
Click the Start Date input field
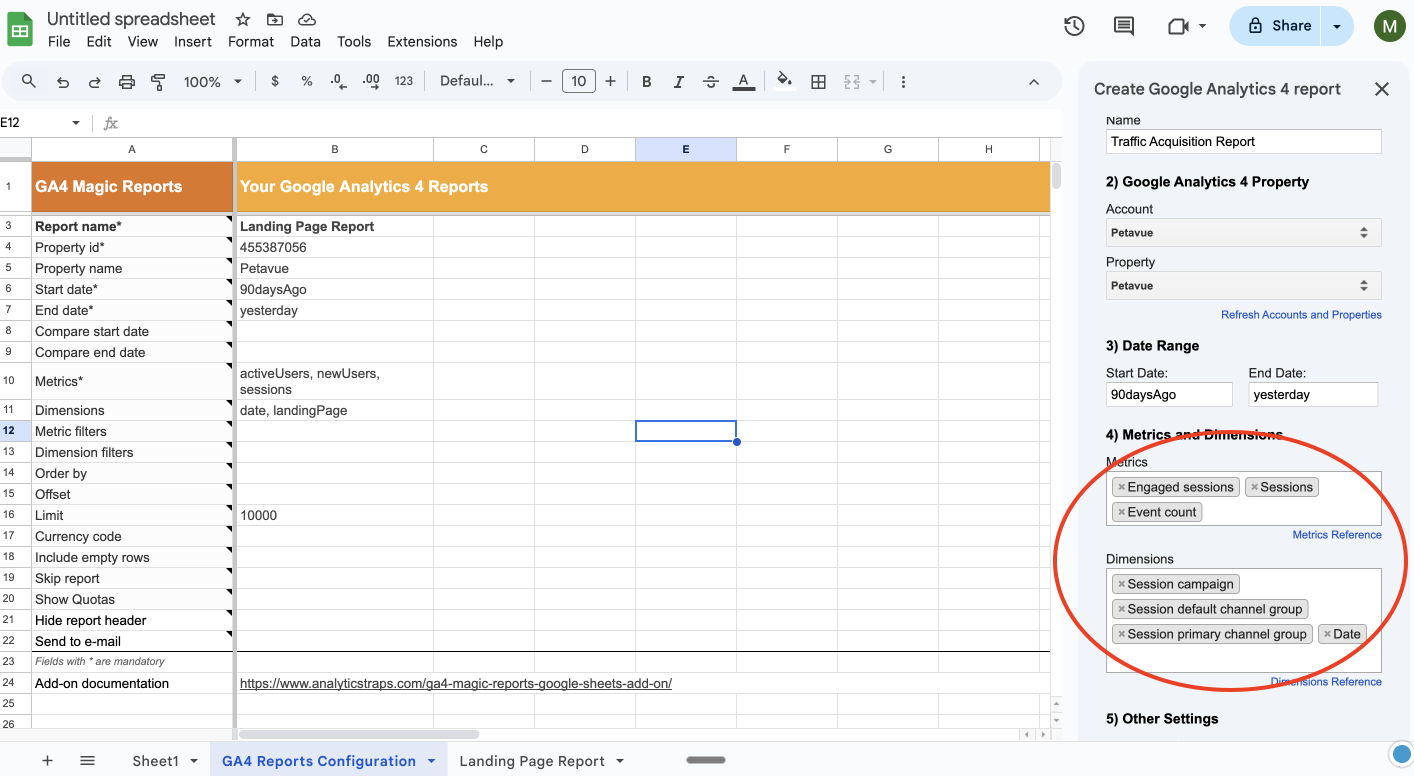coord(1169,394)
